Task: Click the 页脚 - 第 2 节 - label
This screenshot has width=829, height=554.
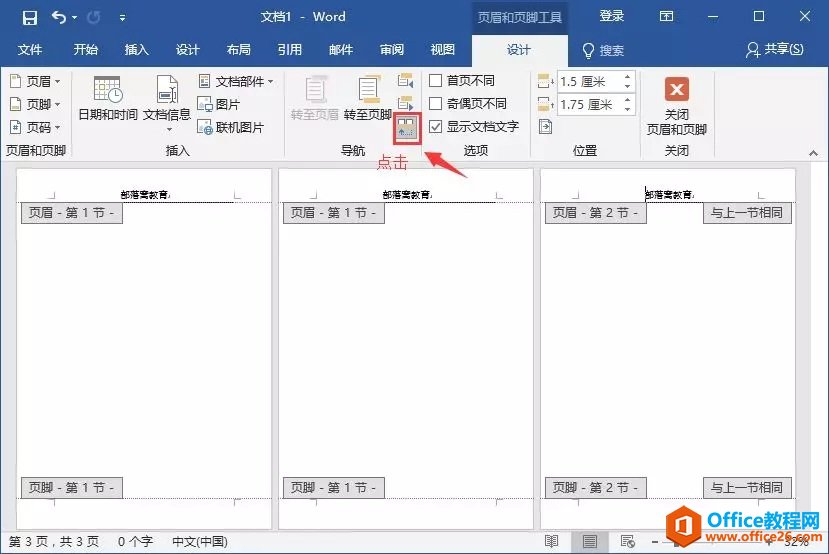Action: tap(595, 487)
